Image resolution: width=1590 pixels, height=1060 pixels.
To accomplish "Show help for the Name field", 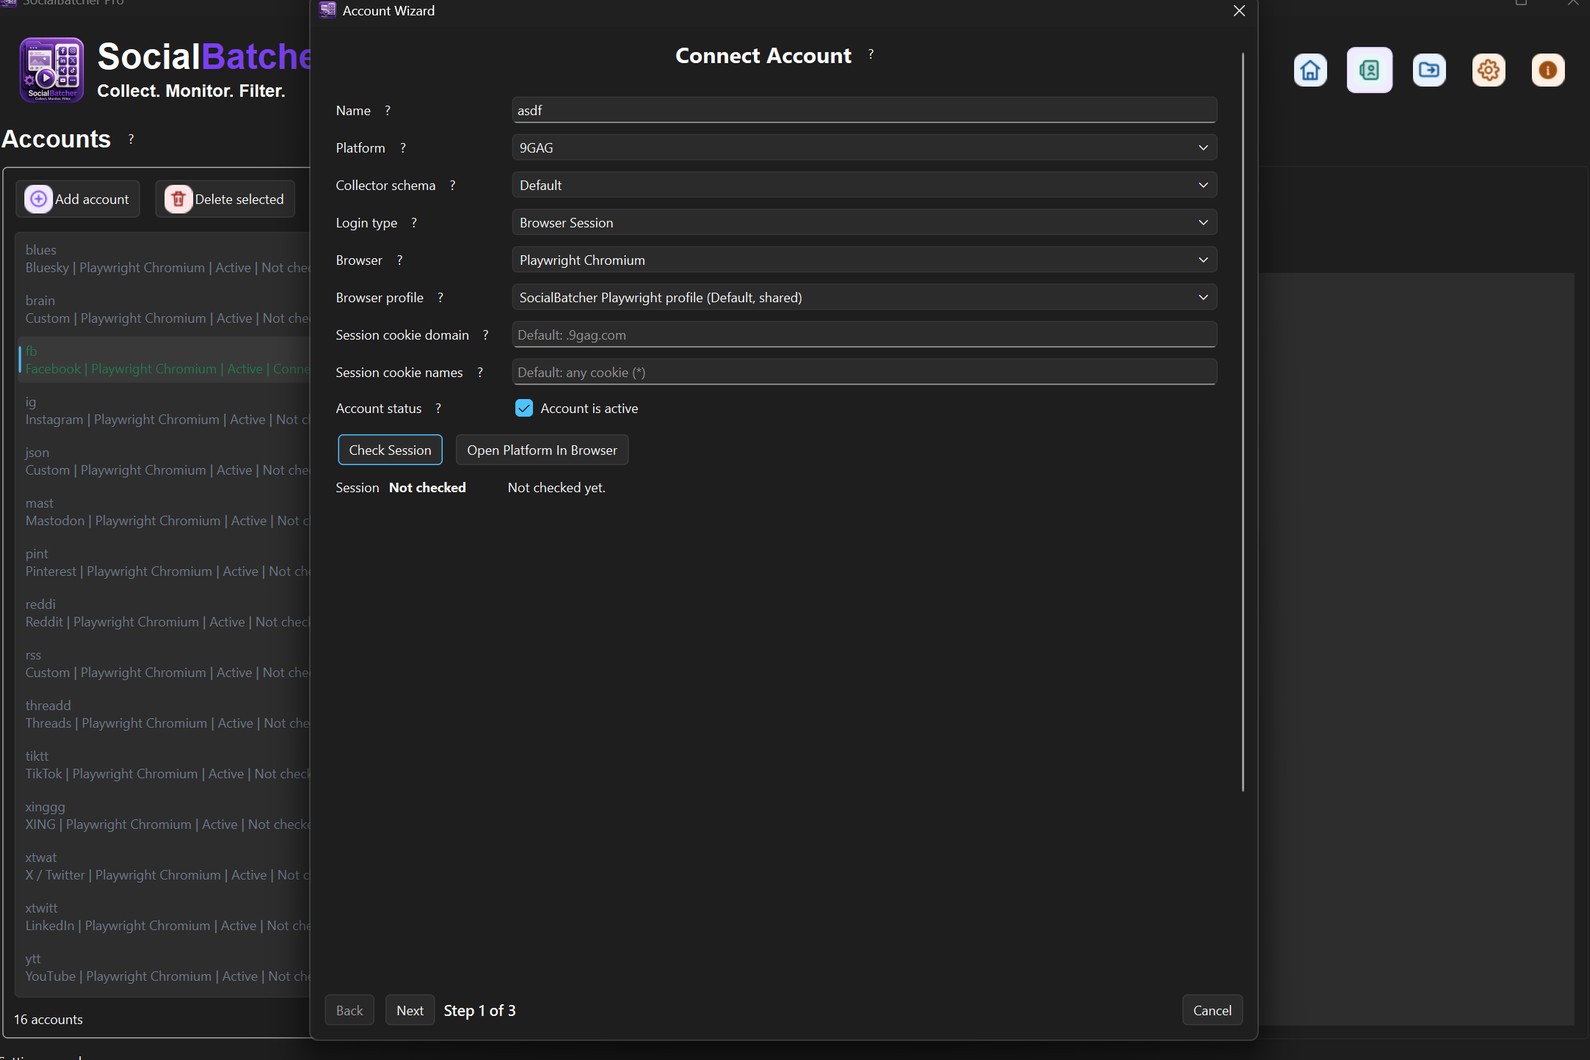I will (x=388, y=110).
